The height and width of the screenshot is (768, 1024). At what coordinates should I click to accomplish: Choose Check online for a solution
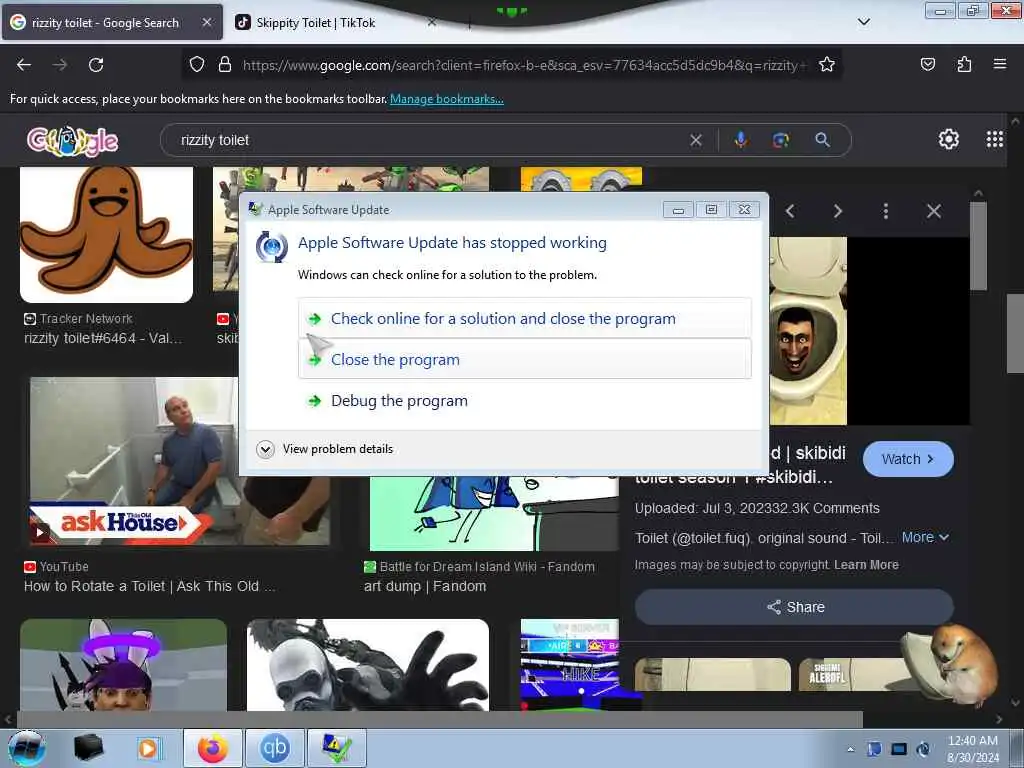524,319
